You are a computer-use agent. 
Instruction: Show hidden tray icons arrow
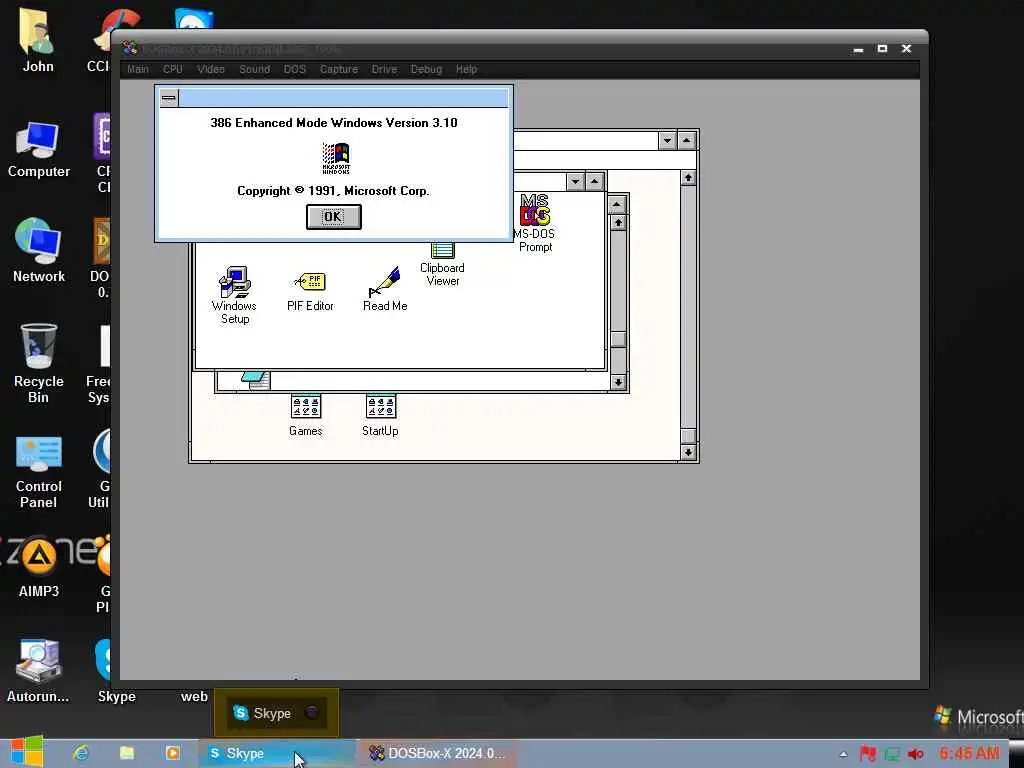tap(843, 754)
